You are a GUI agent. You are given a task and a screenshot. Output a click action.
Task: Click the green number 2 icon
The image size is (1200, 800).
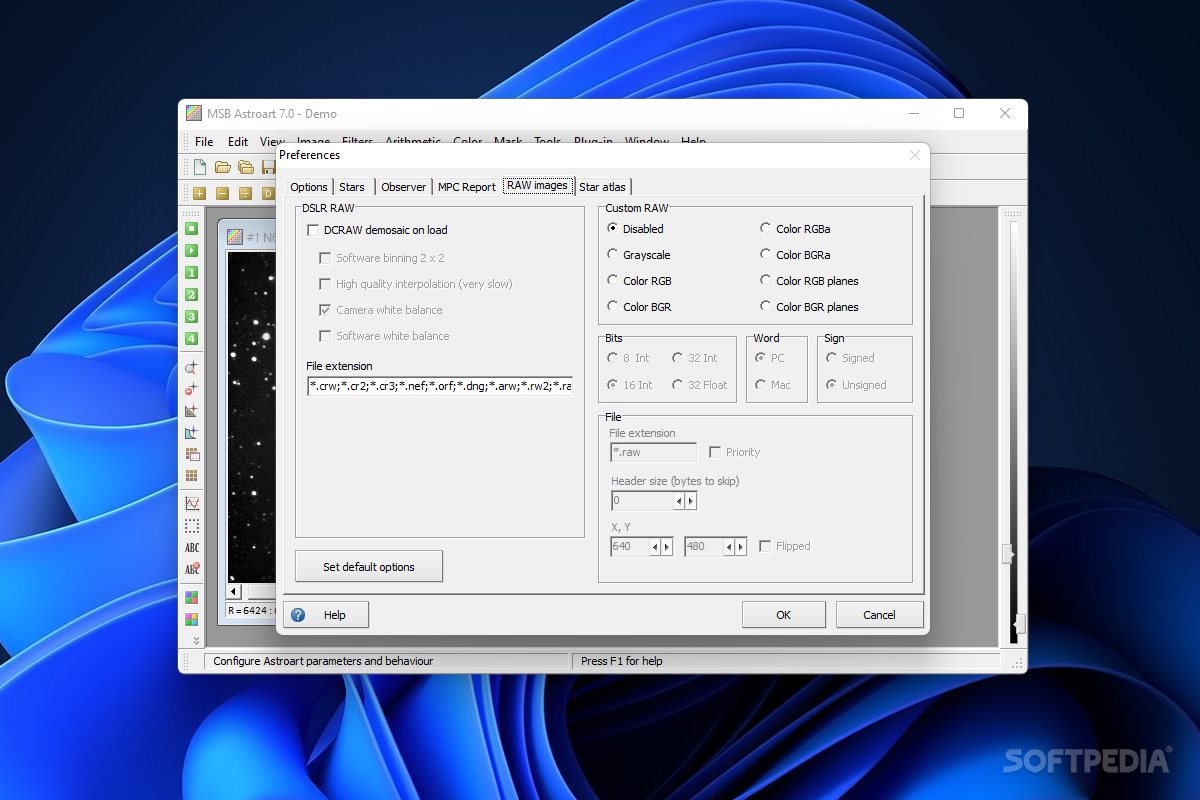pos(191,294)
